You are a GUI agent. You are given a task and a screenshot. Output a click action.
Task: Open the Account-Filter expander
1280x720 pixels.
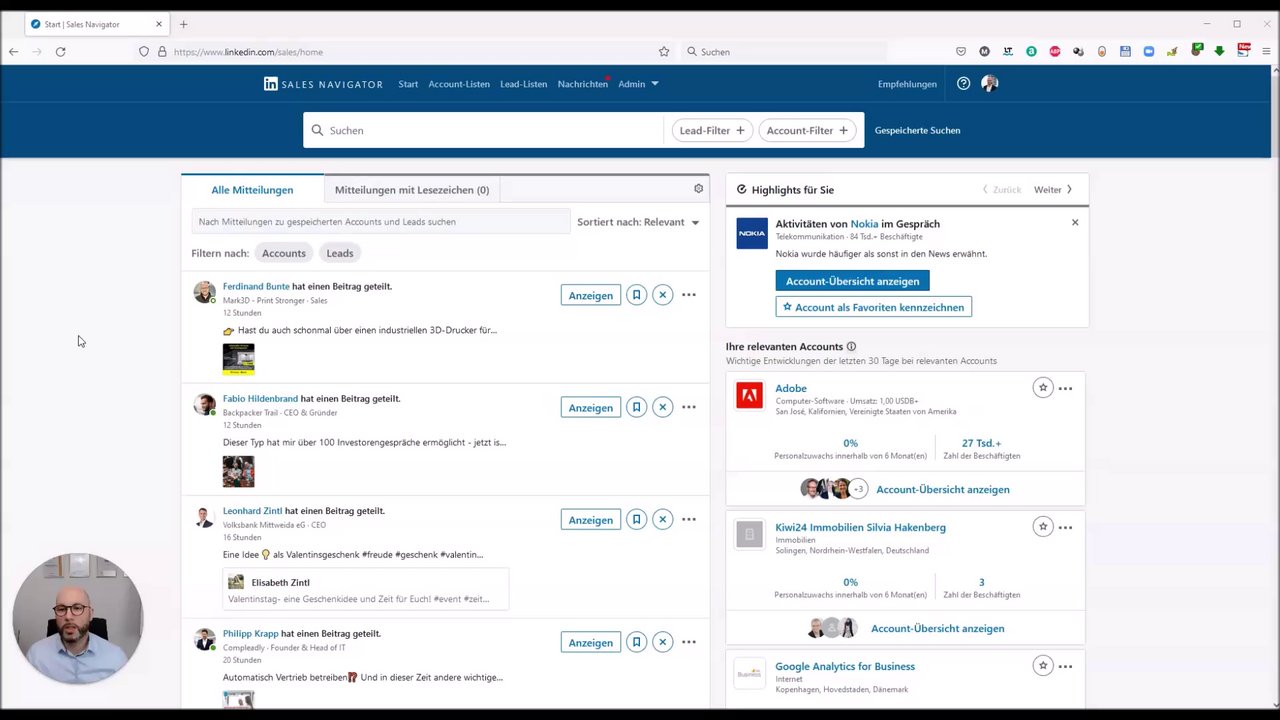pyautogui.click(x=807, y=130)
